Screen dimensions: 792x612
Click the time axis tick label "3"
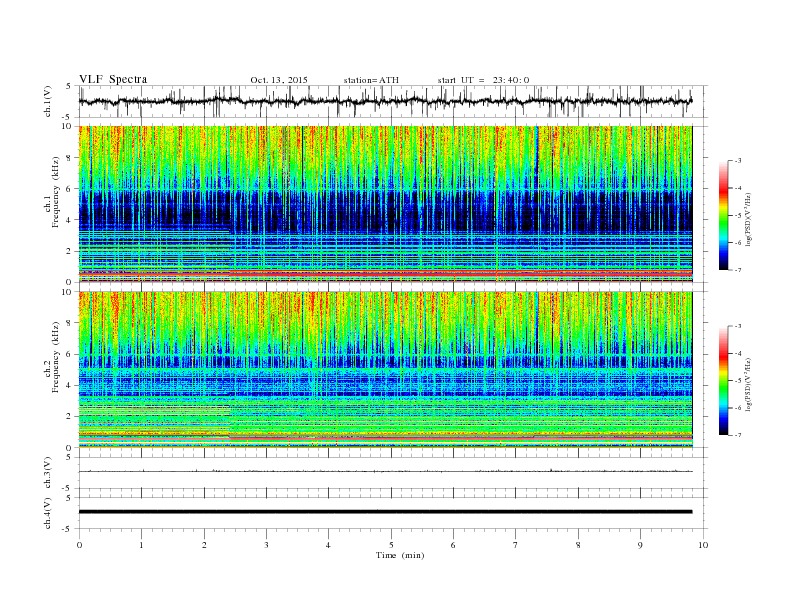pos(266,545)
